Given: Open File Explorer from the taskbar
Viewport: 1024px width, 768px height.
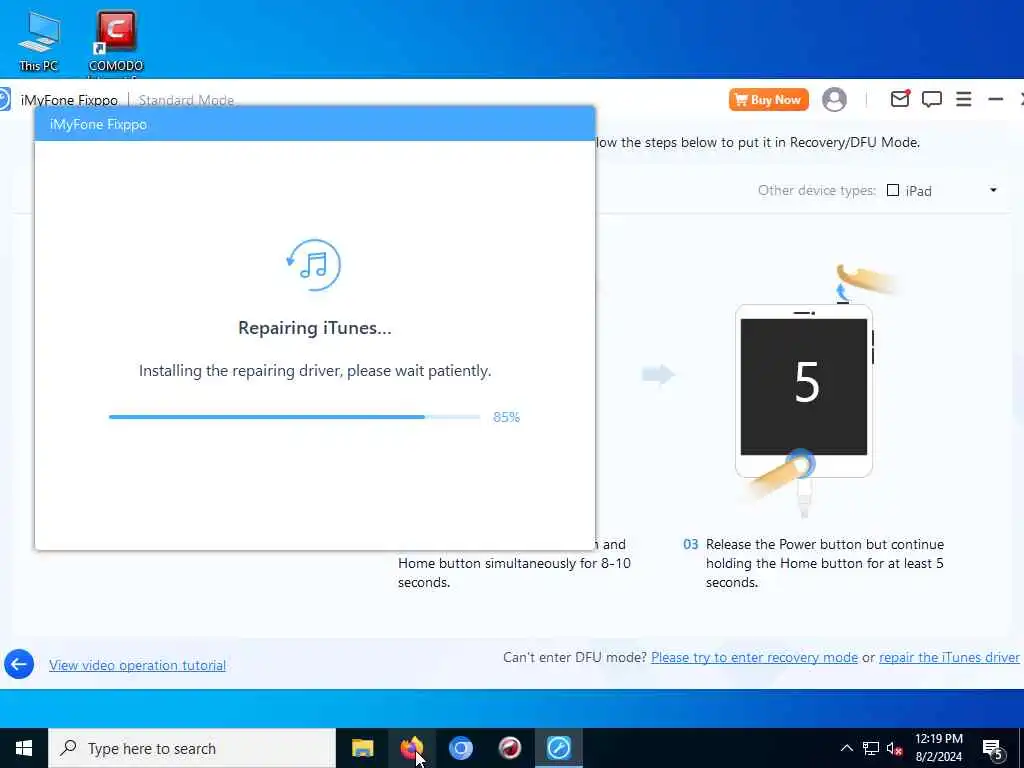Looking at the screenshot, I should (x=362, y=748).
